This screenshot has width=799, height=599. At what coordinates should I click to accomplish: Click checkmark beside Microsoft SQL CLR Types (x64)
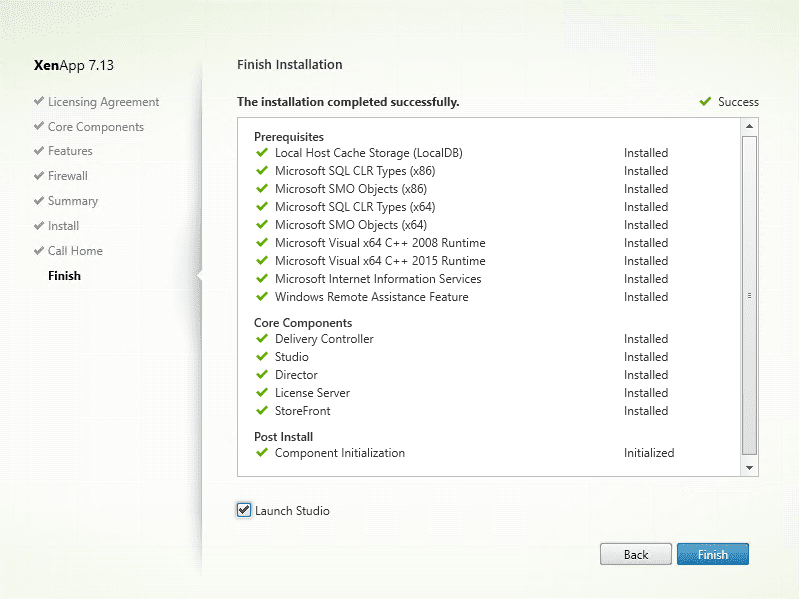262,206
